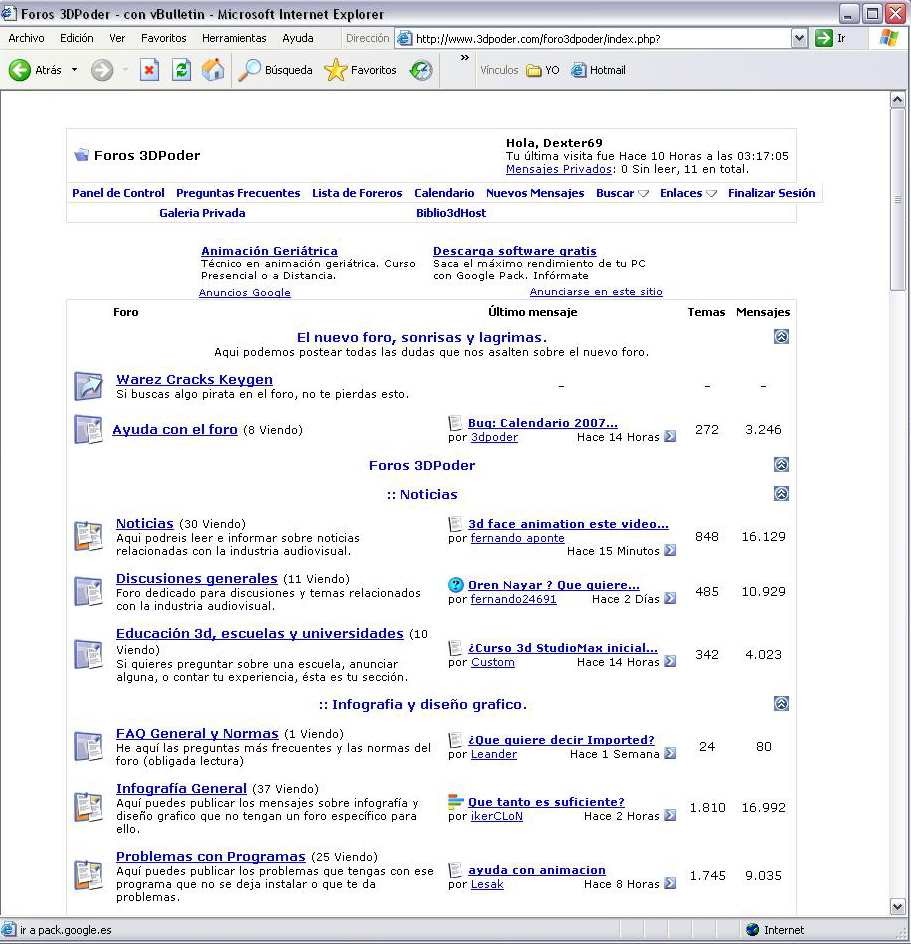Image resolution: width=911 pixels, height=944 pixels.
Task: Expand the toolbar overflow chevron
Action: (x=465, y=58)
